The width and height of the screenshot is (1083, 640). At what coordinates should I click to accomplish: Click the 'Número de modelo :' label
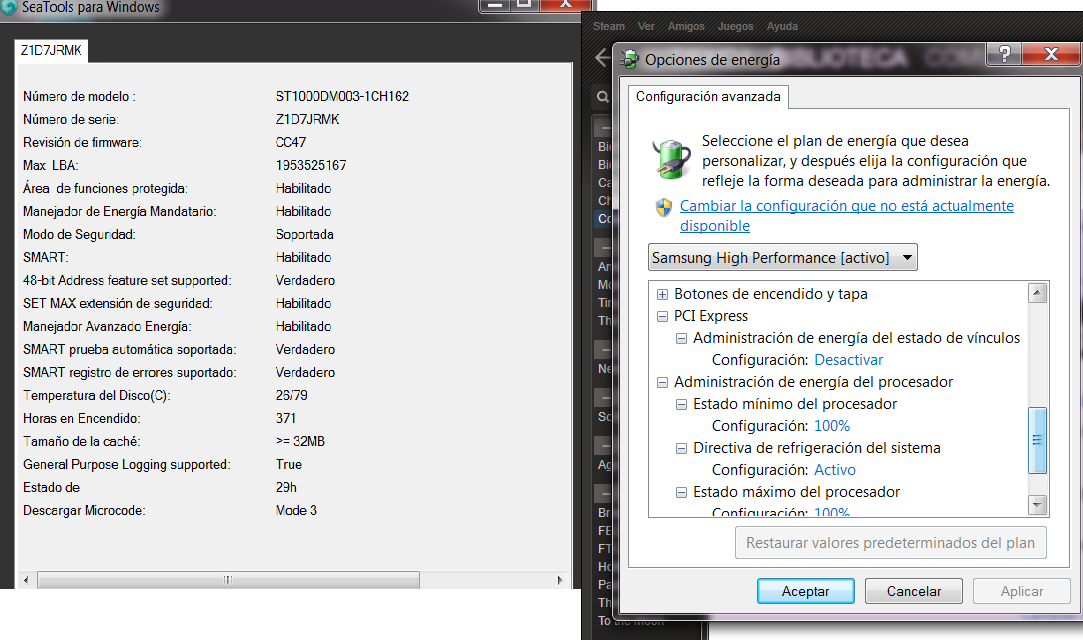click(79, 97)
